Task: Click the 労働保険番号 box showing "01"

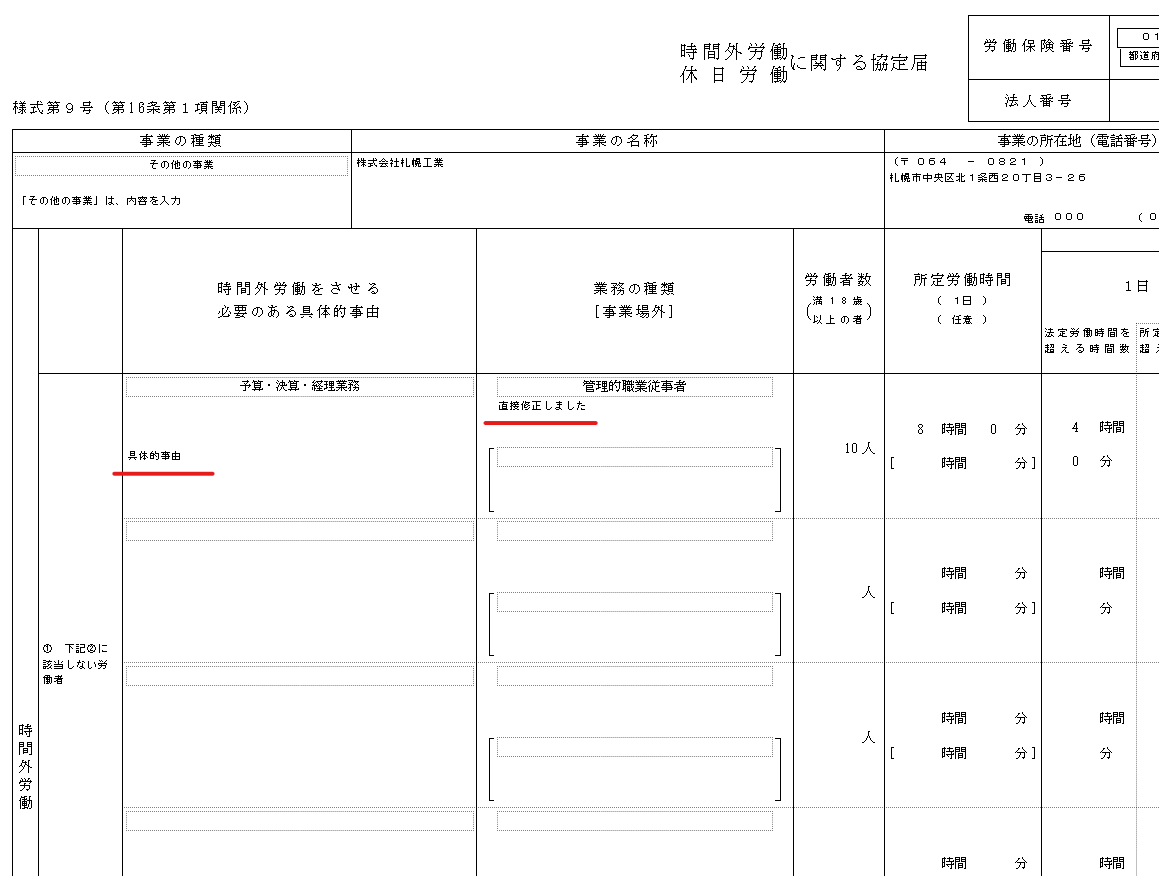Action: tap(1137, 38)
